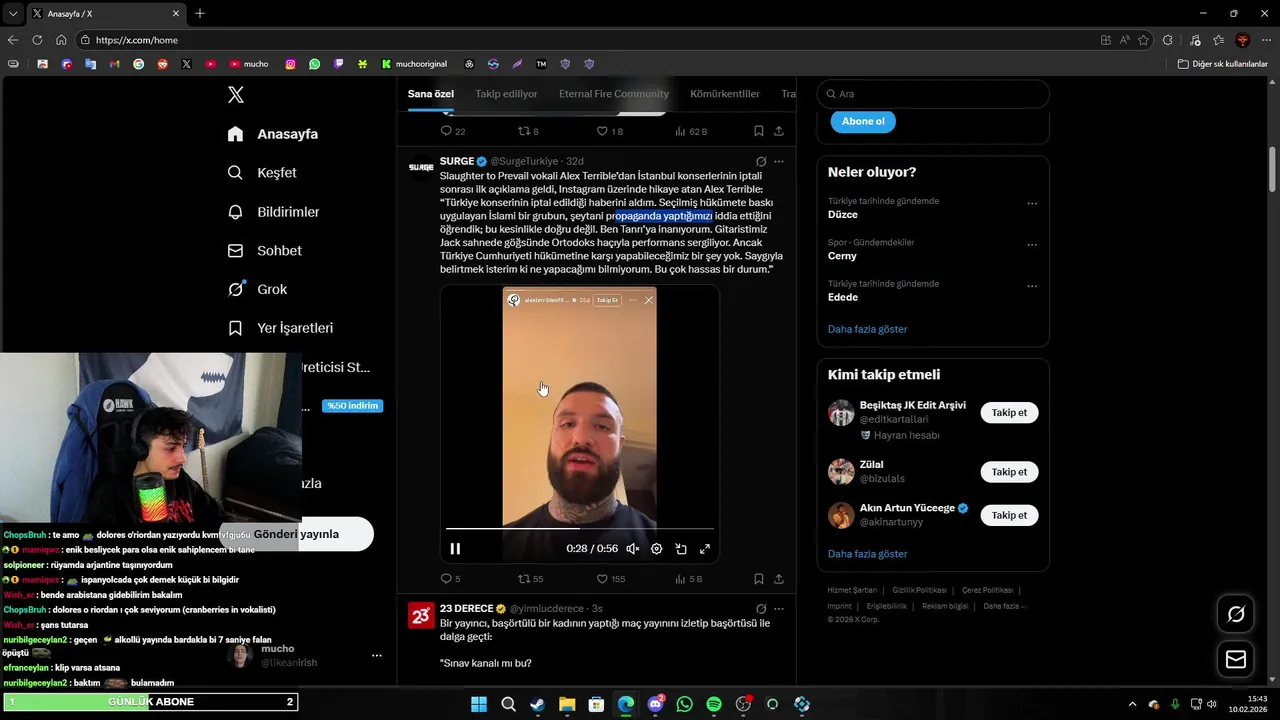Click the X logo above the sidebar
Screen dimensions: 1280x720
pyautogui.click(x=236, y=95)
